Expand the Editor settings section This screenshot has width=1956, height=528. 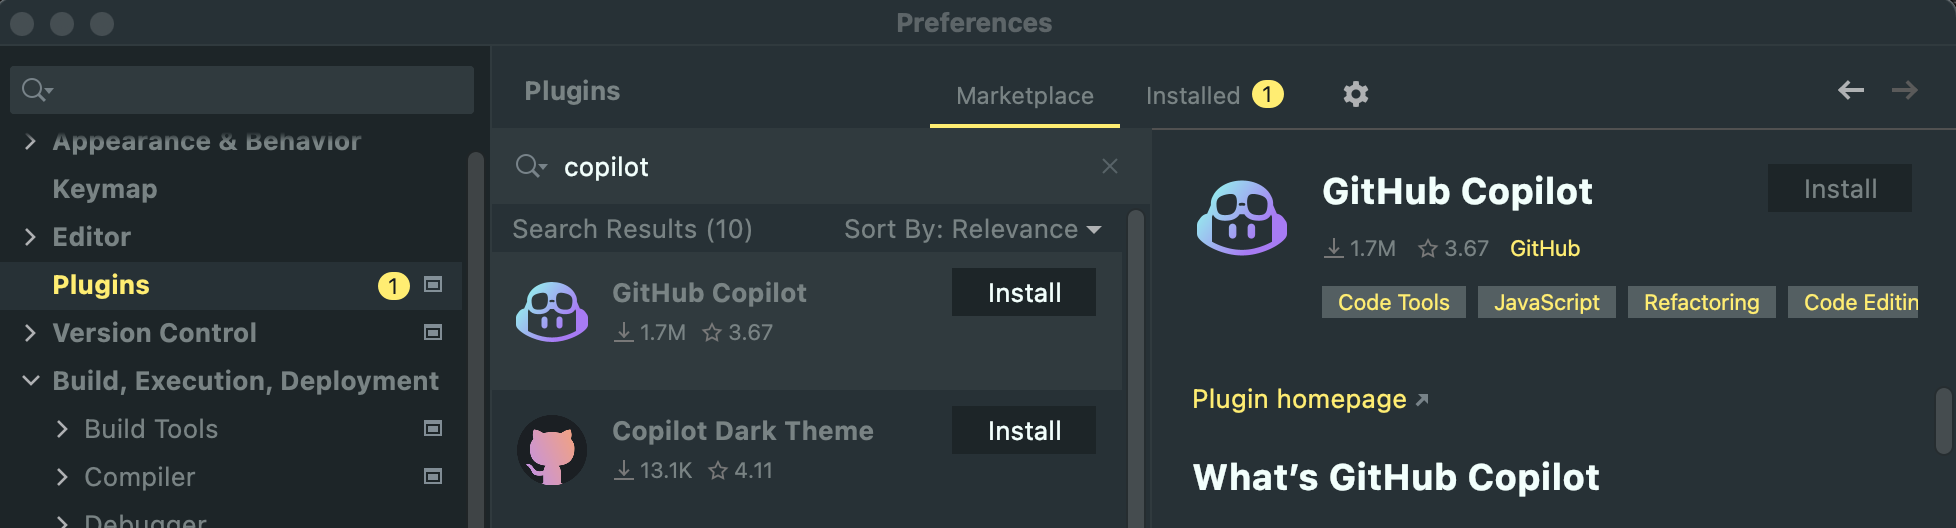coord(30,237)
